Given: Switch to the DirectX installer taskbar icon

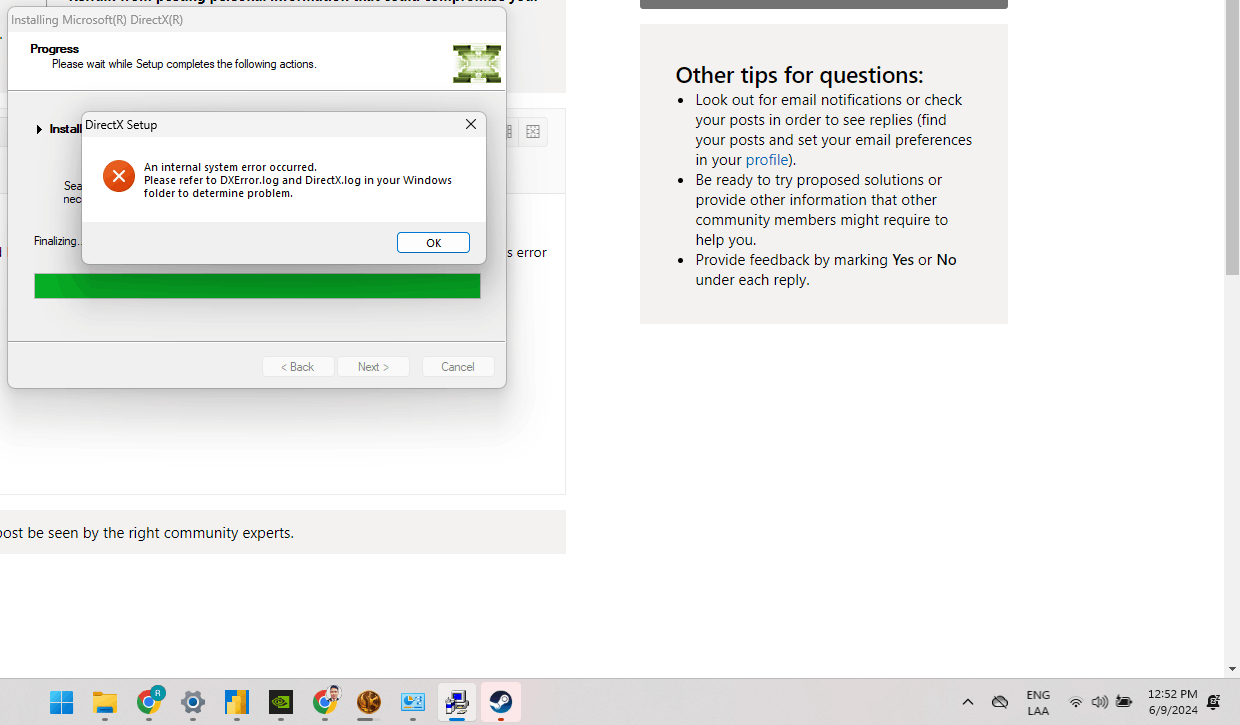Looking at the screenshot, I should coord(457,703).
